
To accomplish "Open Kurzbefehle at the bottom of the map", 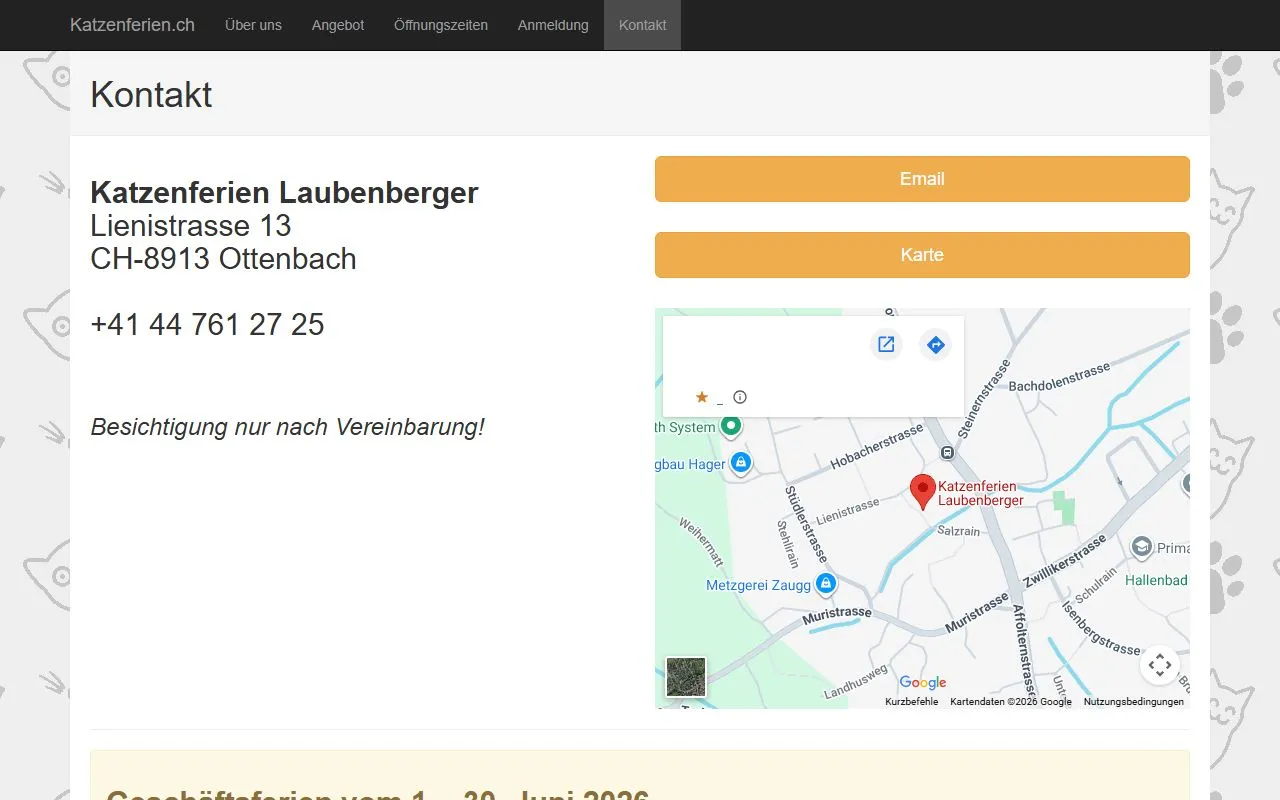I will click(913, 701).
